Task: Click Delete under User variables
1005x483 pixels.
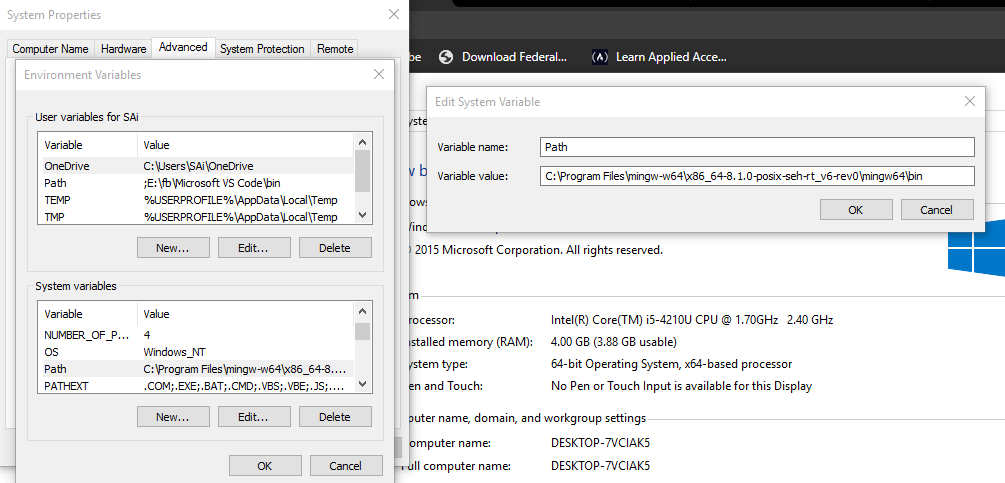Action: [x=335, y=248]
